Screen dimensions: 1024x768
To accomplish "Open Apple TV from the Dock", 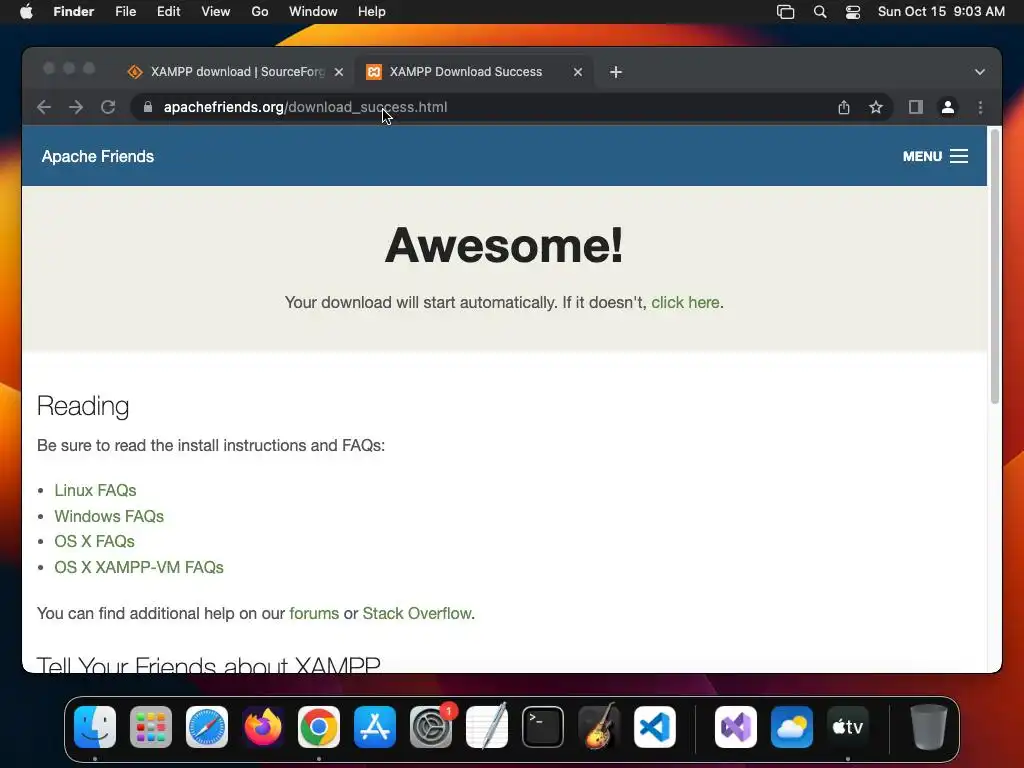I will tap(848, 727).
